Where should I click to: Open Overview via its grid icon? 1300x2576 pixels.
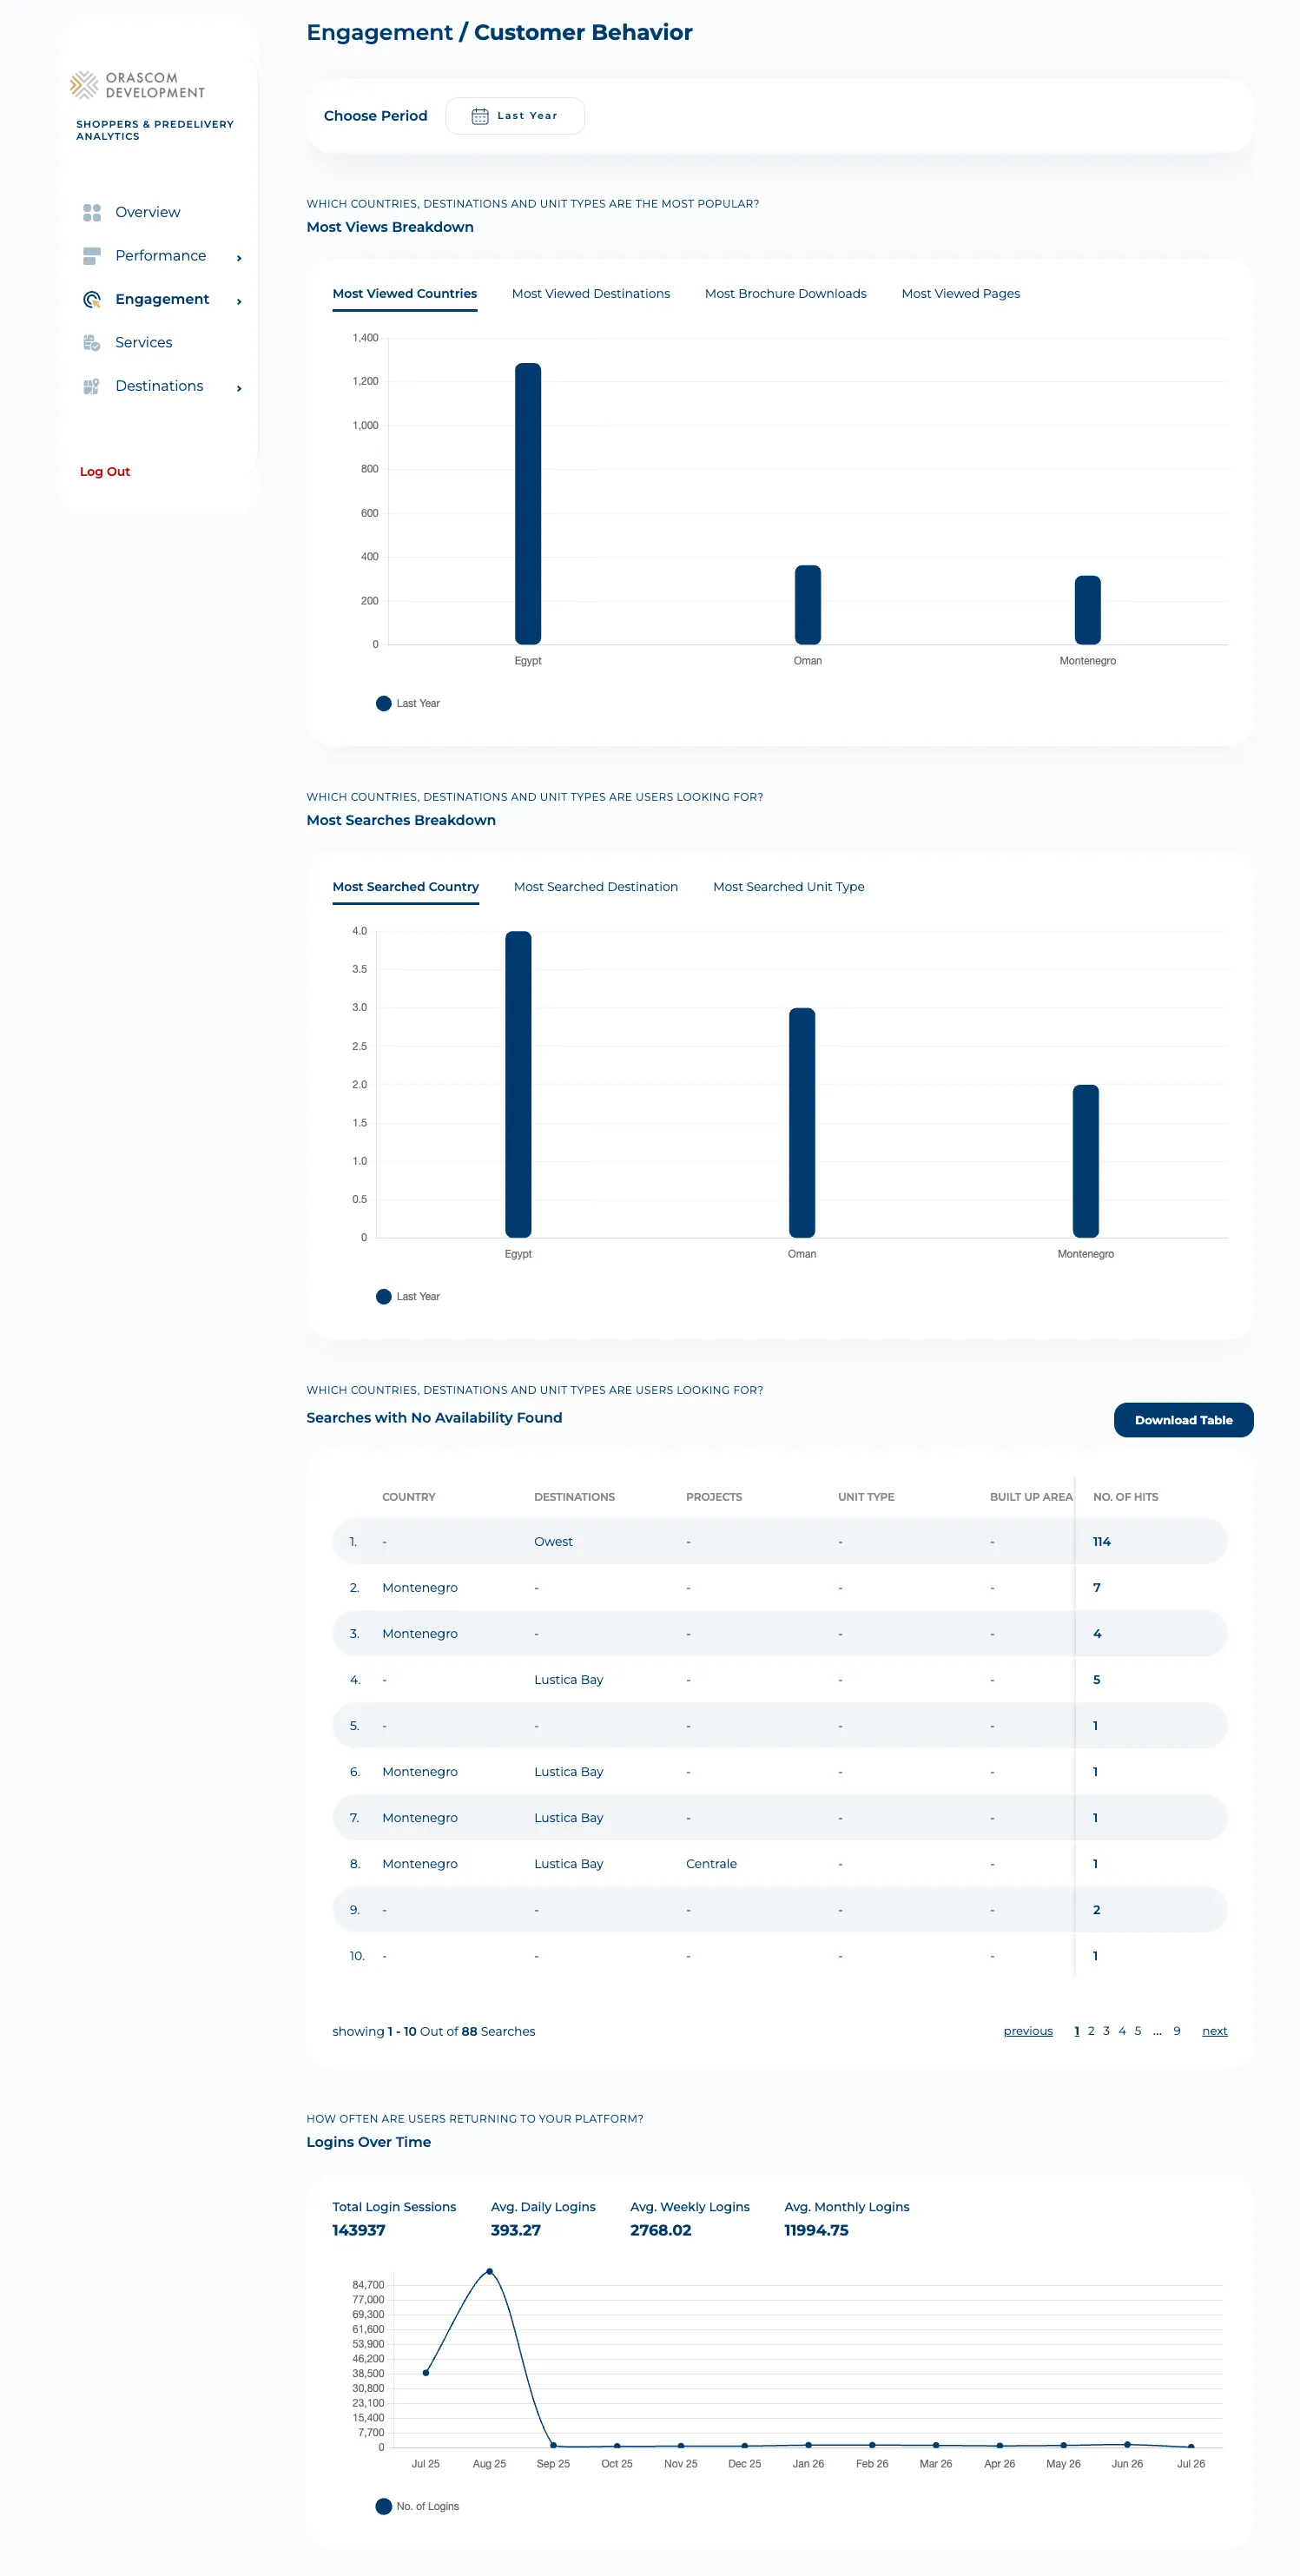(92, 213)
